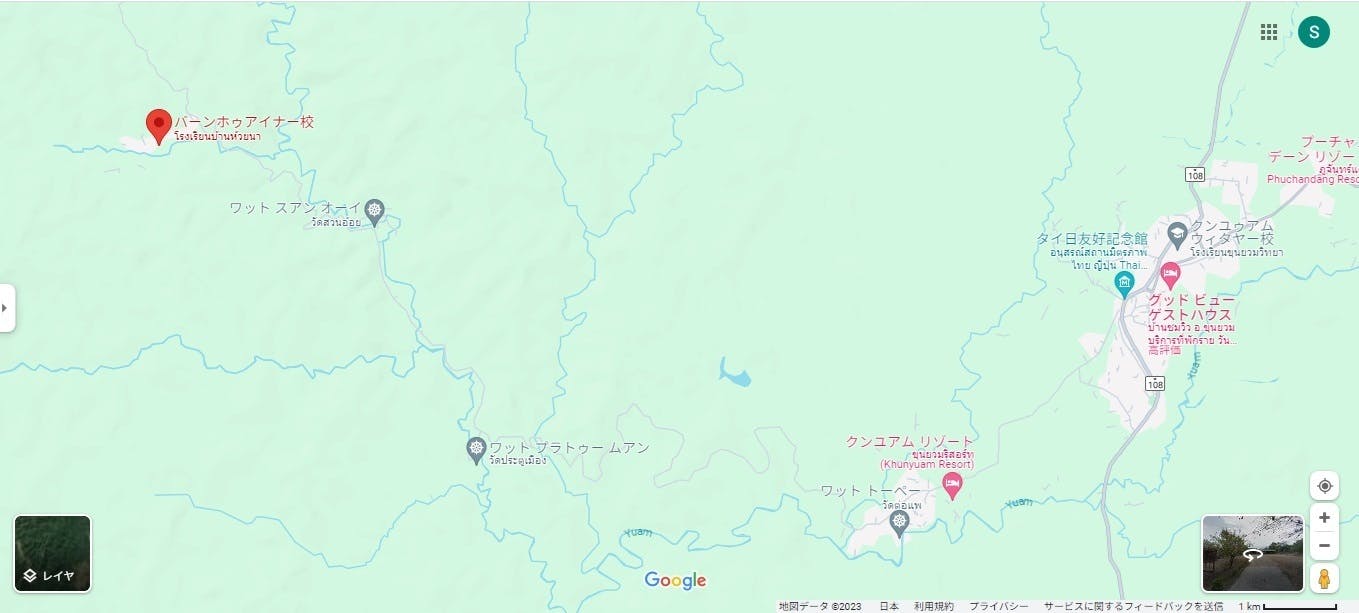Select the クンユアム ウィタヤー校 school marker
This screenshot has height=613, width=1359.
tap(1177, 235)
